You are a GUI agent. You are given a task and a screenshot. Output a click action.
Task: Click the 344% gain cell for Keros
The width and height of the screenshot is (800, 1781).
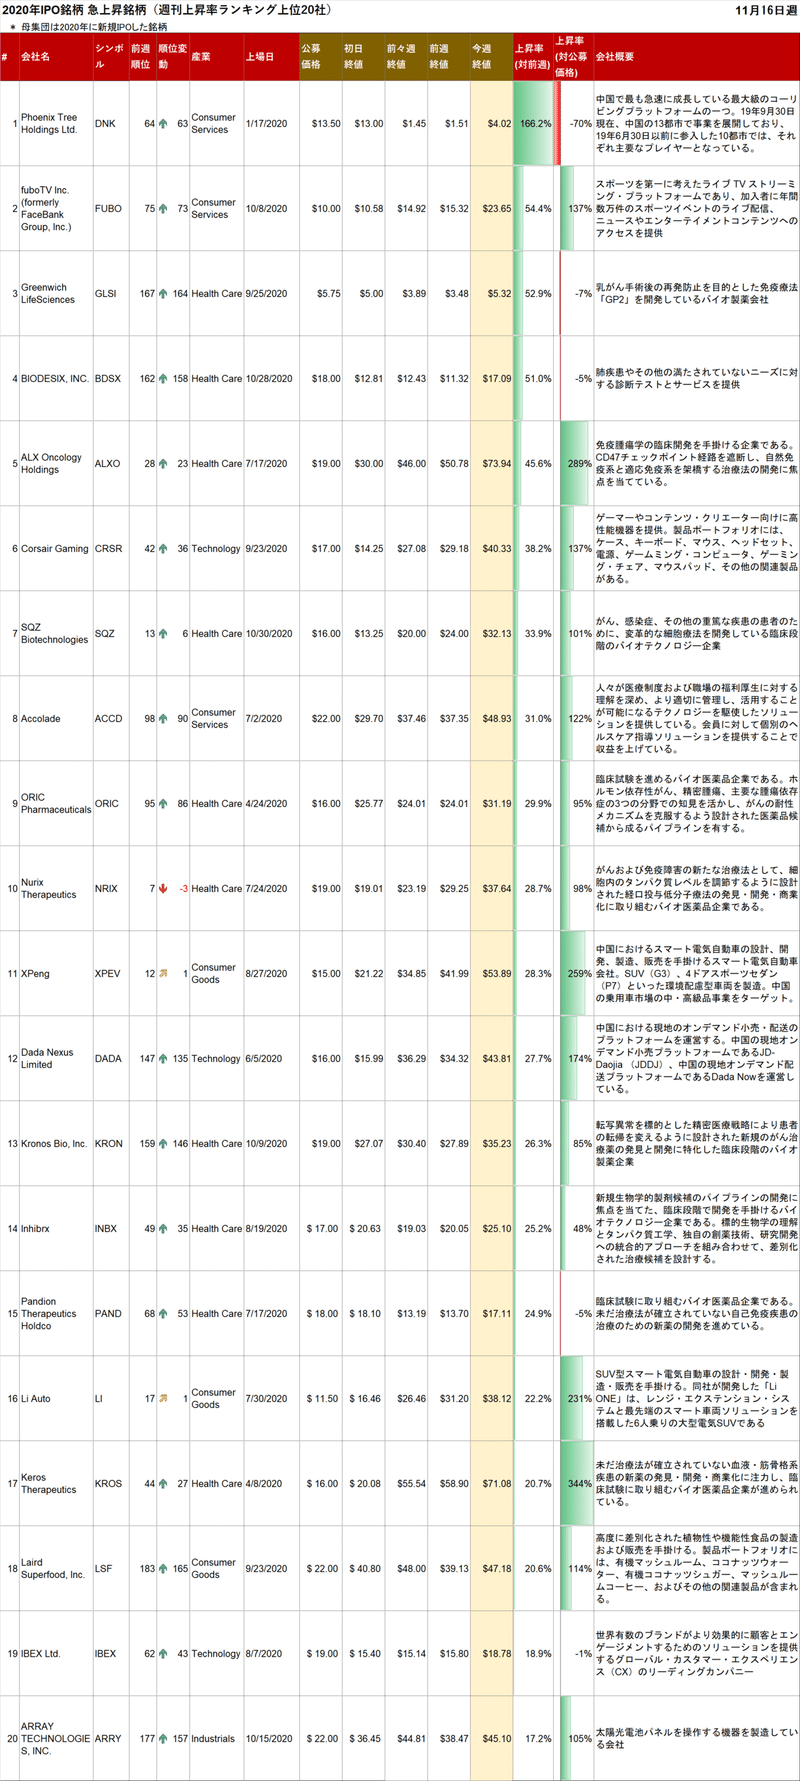(x=574, y=1484)
